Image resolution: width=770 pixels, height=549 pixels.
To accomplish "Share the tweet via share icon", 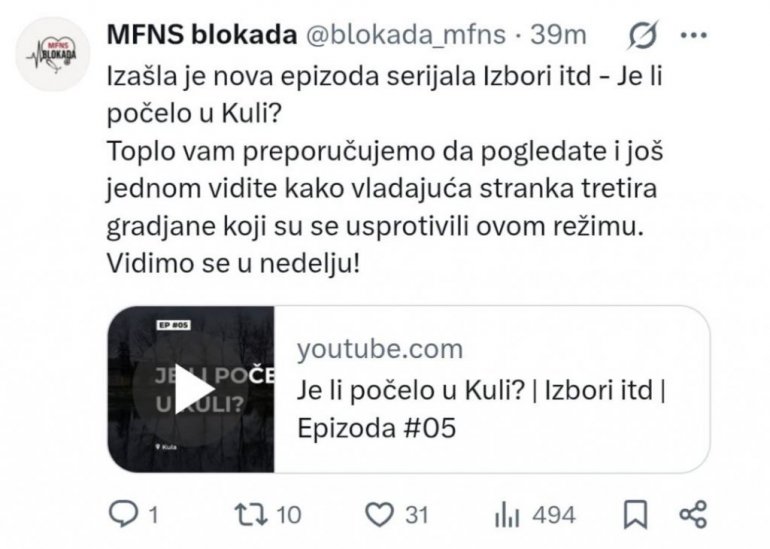I will pyautogui.click(x=693, y=514).
